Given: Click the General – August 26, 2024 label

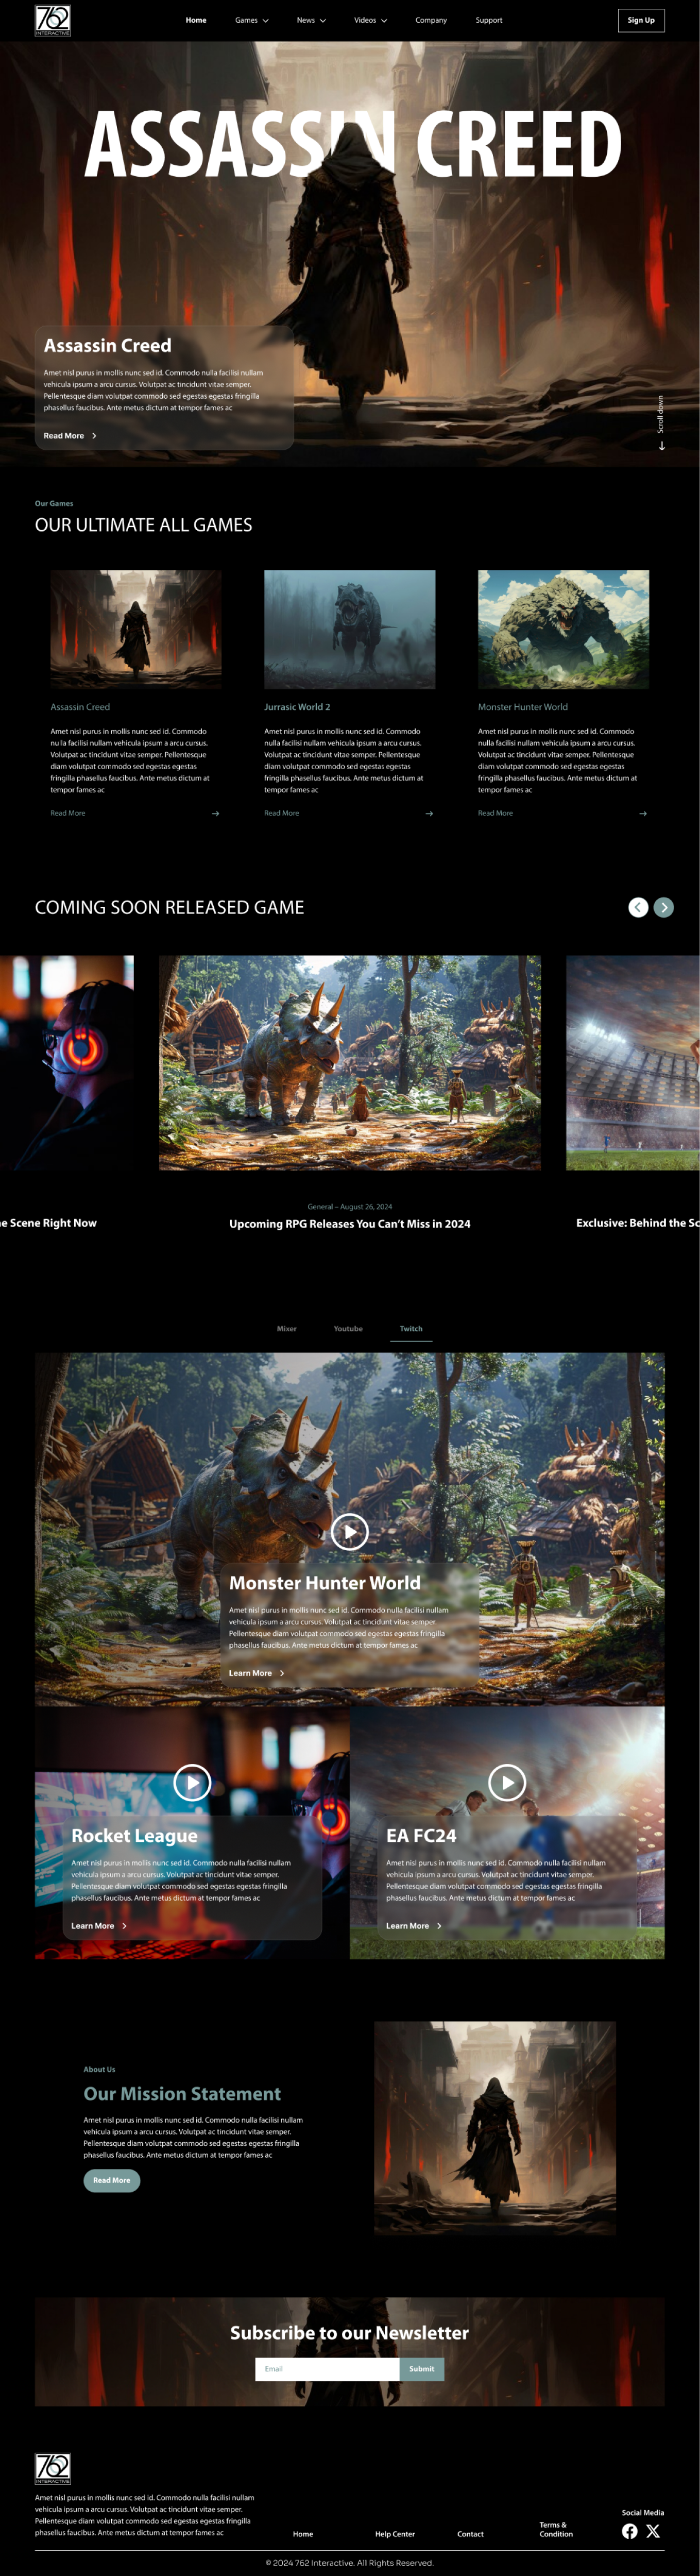Looking at the screenshot, I should (x=350, y=1206).
